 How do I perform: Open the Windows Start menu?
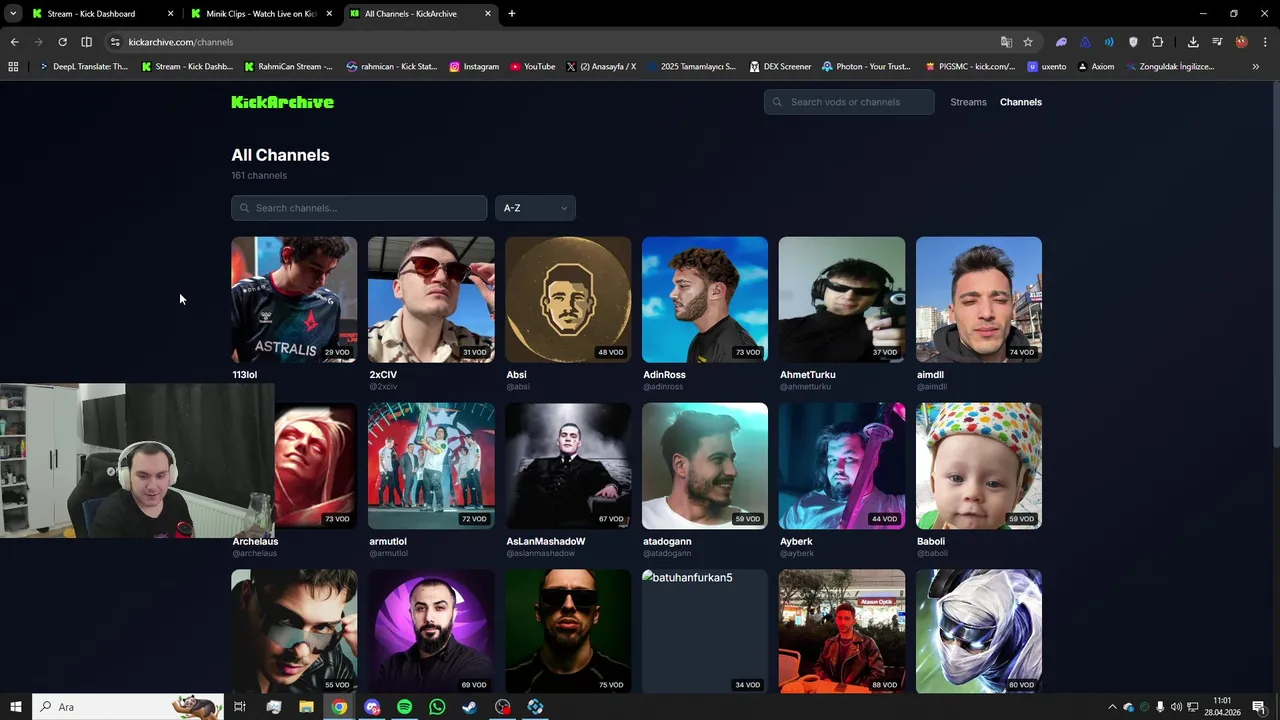point(15,707)
